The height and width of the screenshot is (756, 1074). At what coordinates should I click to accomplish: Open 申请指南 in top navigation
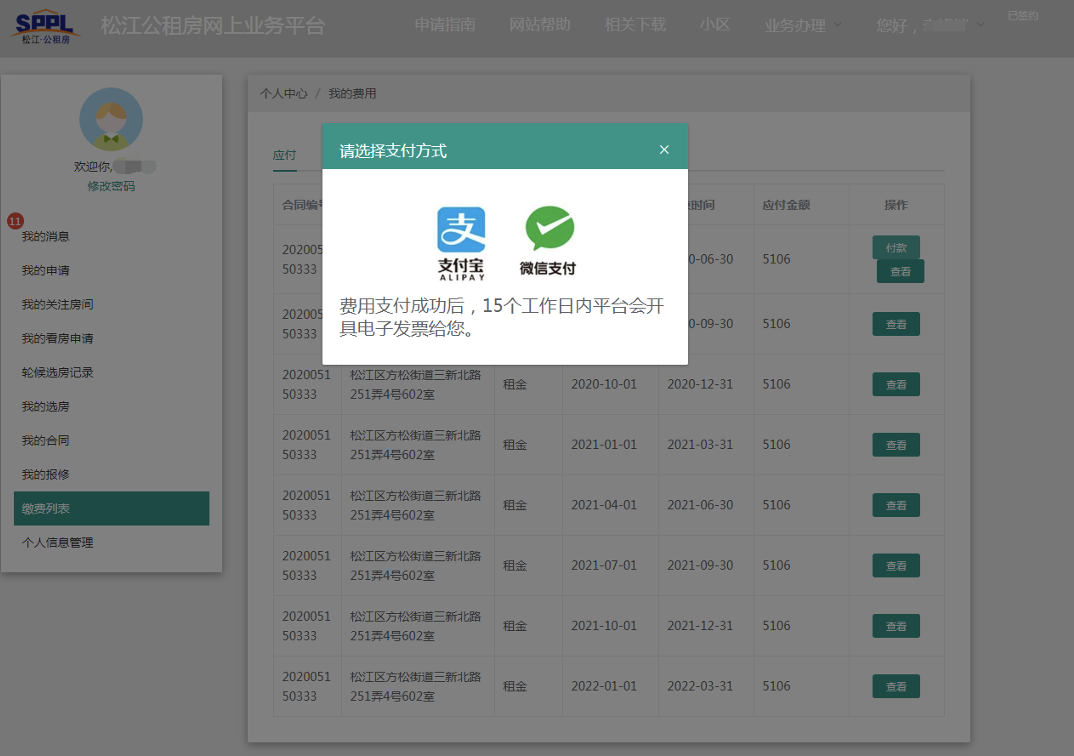[445, 24]
